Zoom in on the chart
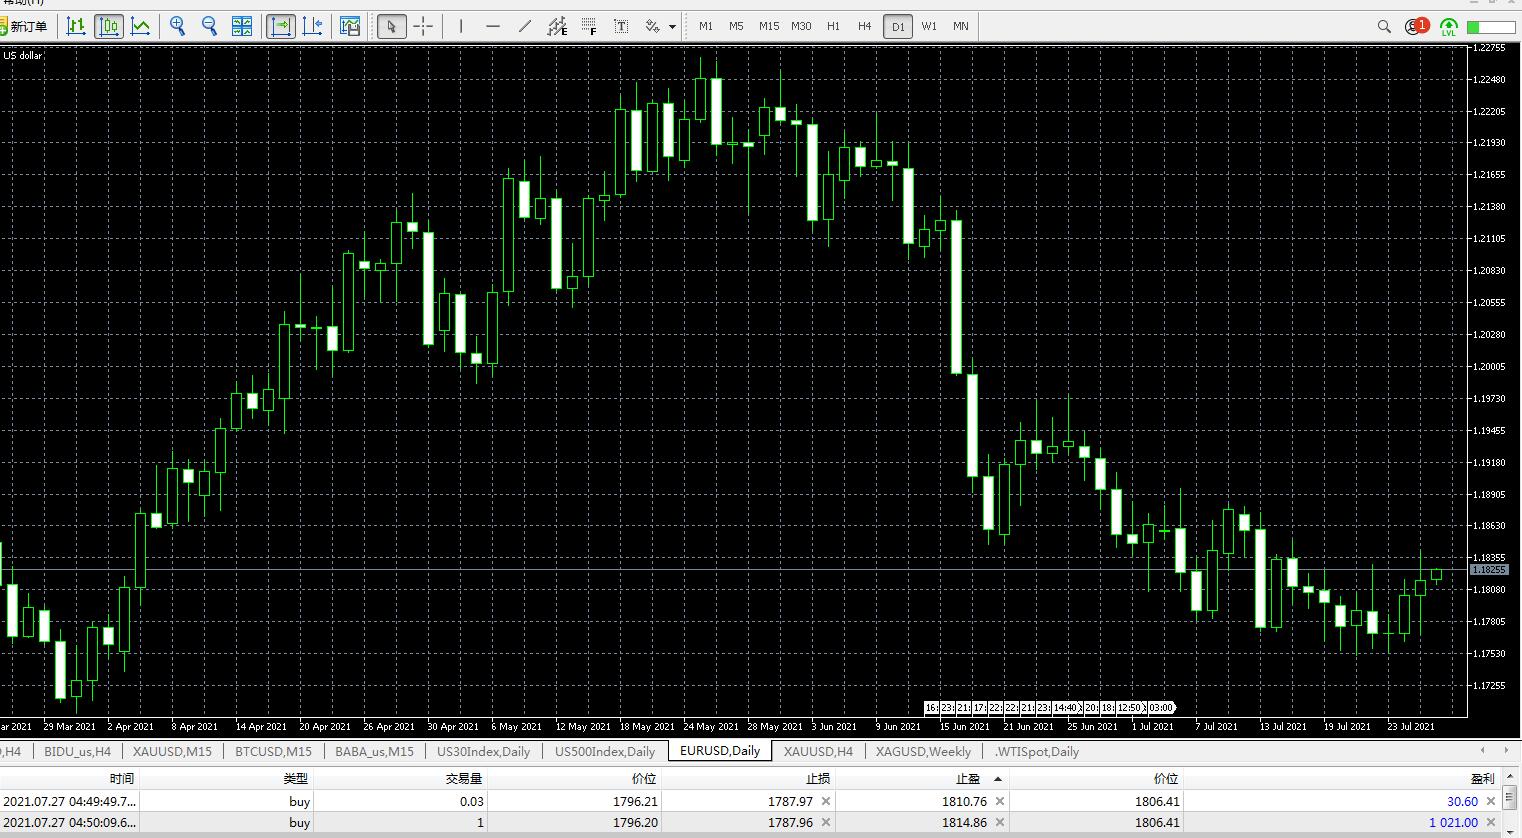The width and height of the screenshot is (1522, 838). [x=178, y=27]
